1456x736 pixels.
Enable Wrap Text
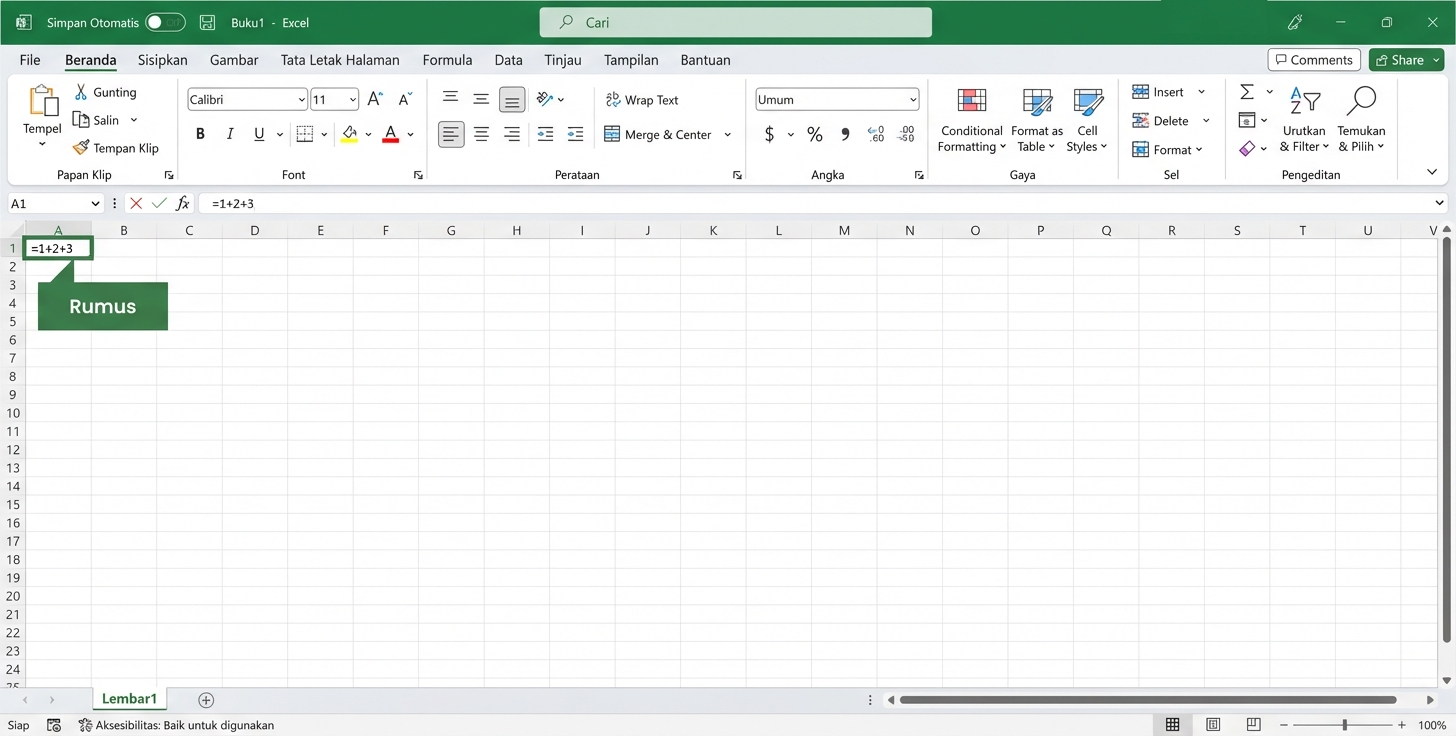coord(642,100)
